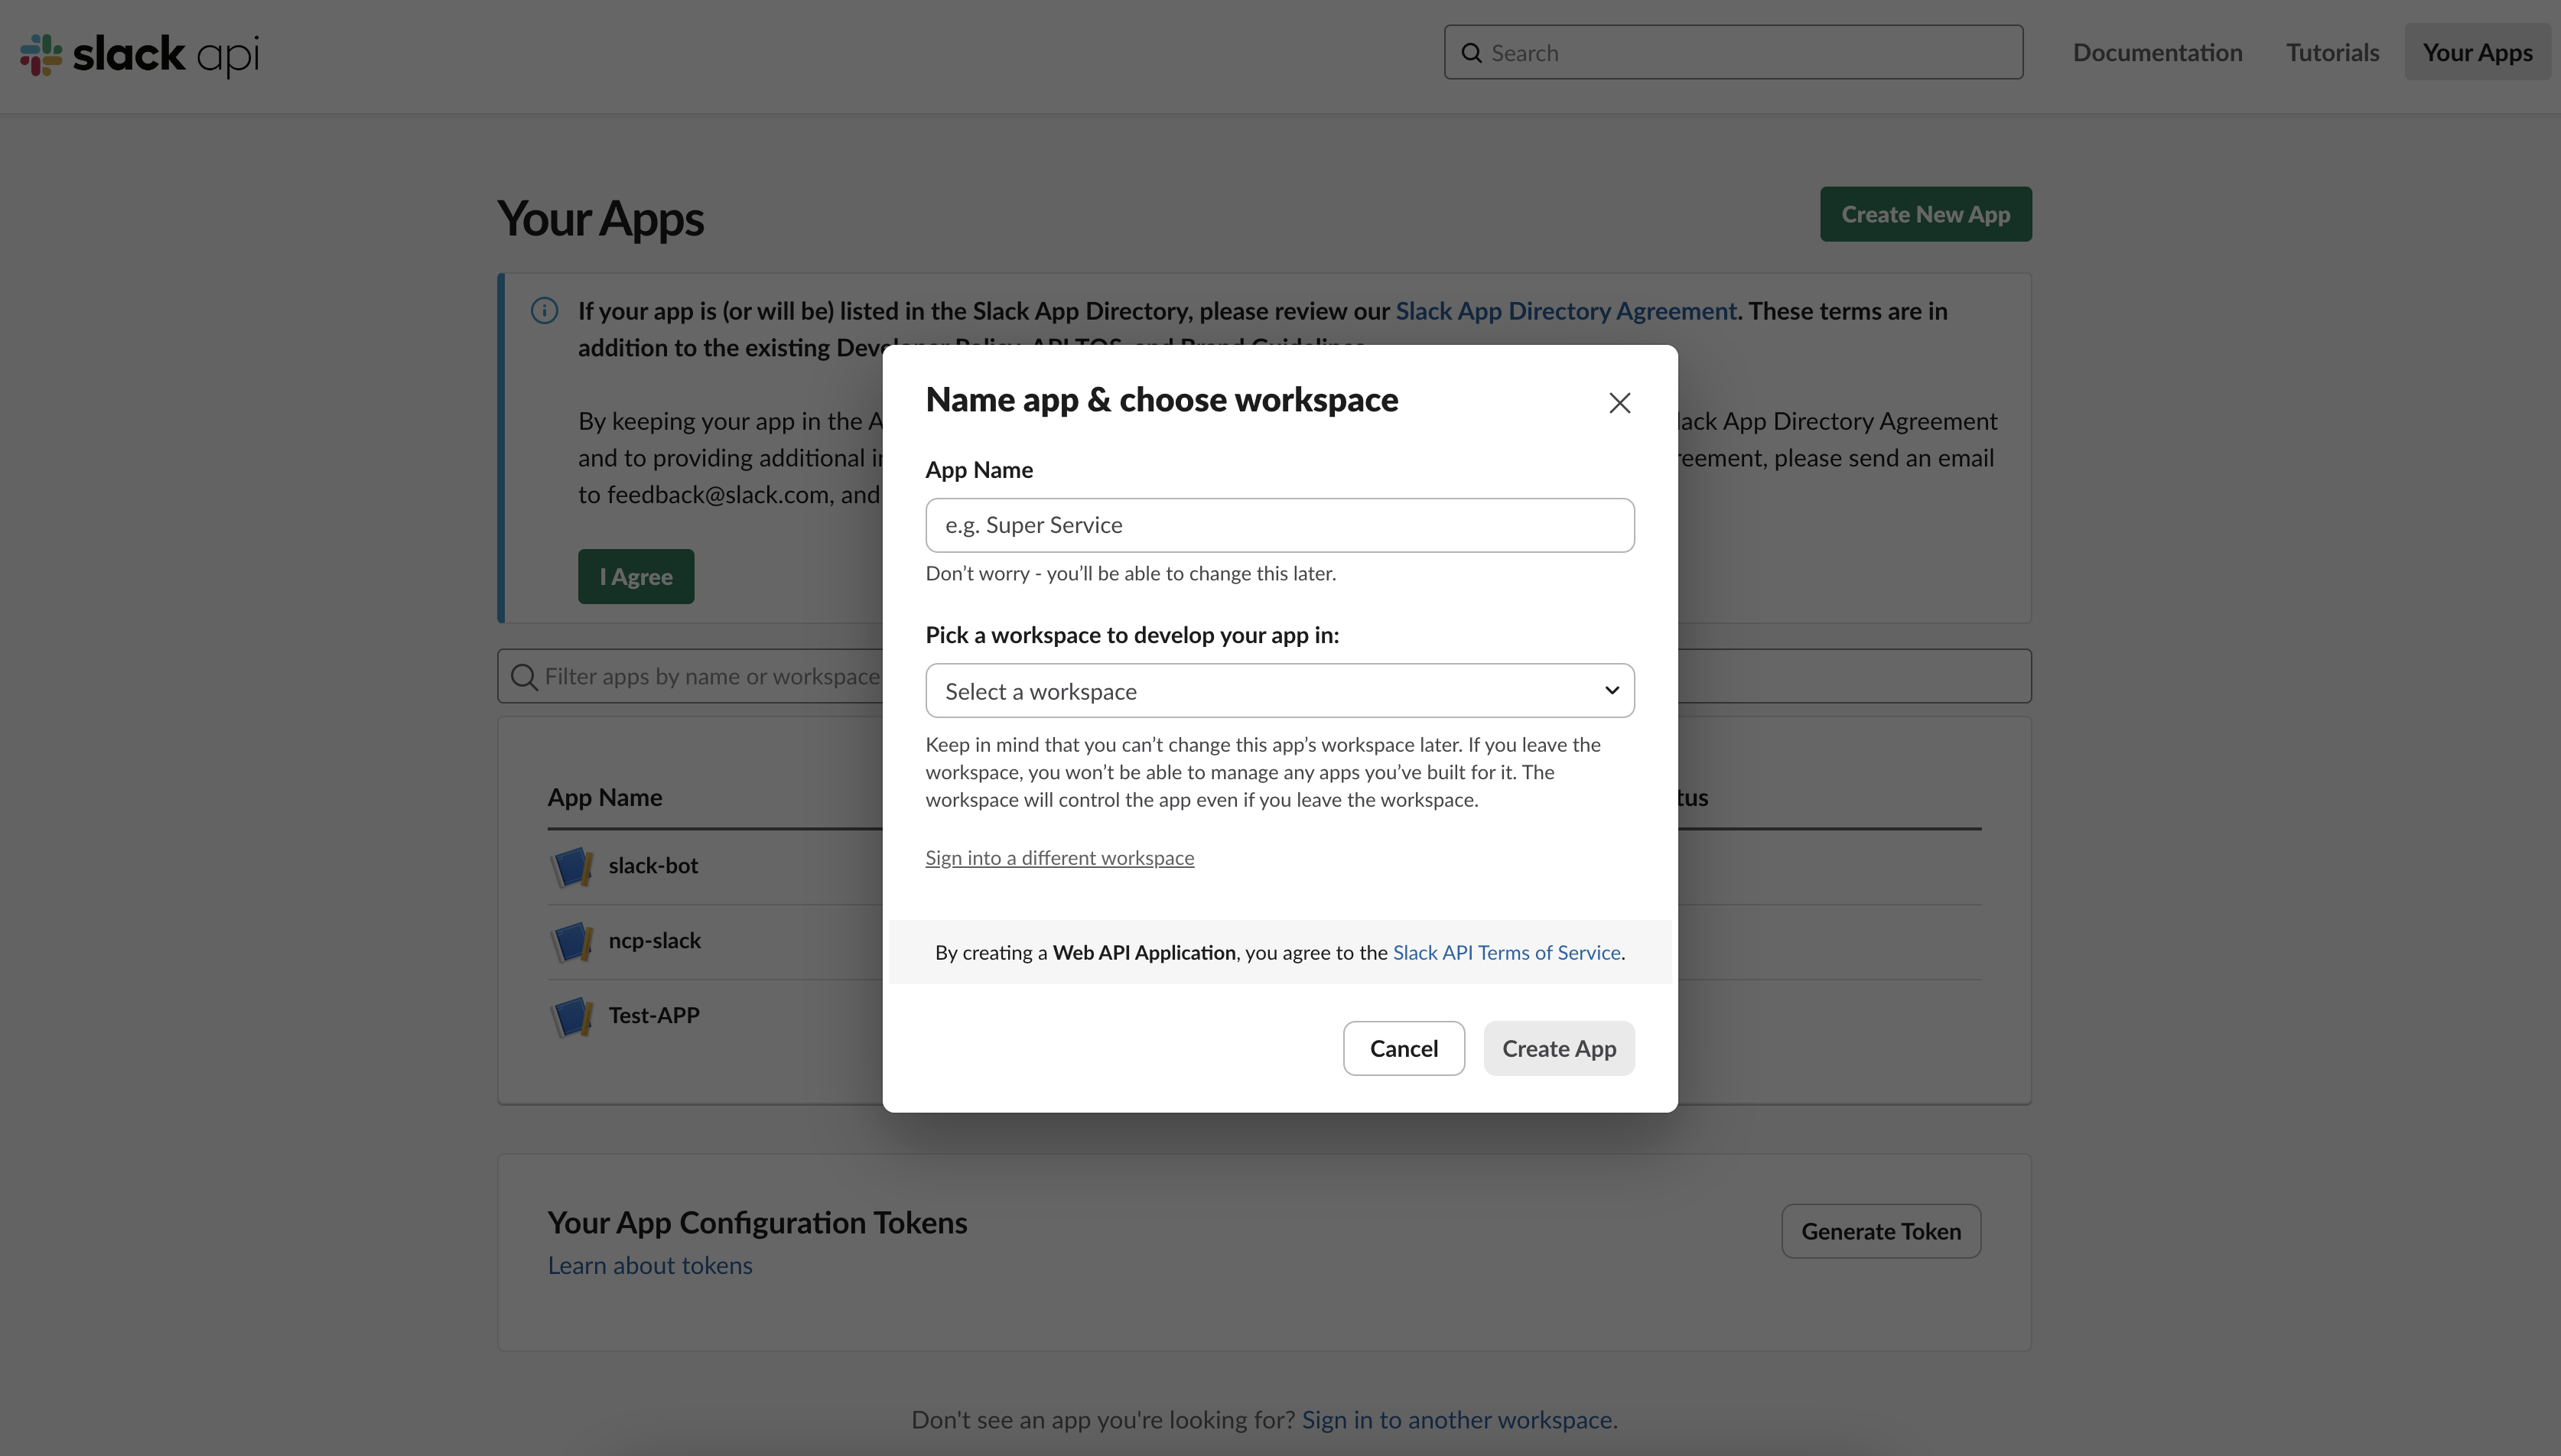Image resolution: width=2561 pixels, height=1456 pixels.
Task: Go to the Tutorials nav item
Action: [x=2332, y=53]
